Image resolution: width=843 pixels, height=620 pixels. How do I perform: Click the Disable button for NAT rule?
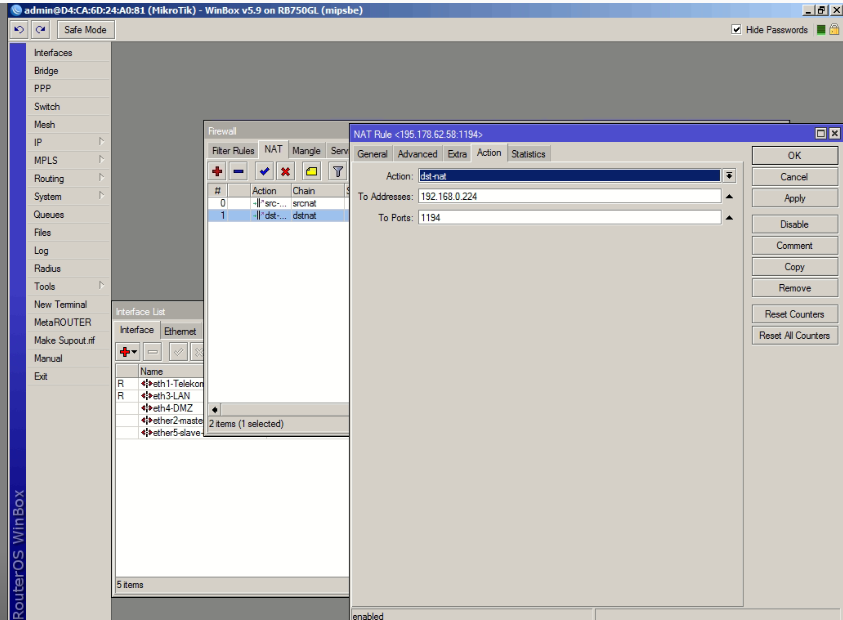(794, 224)
